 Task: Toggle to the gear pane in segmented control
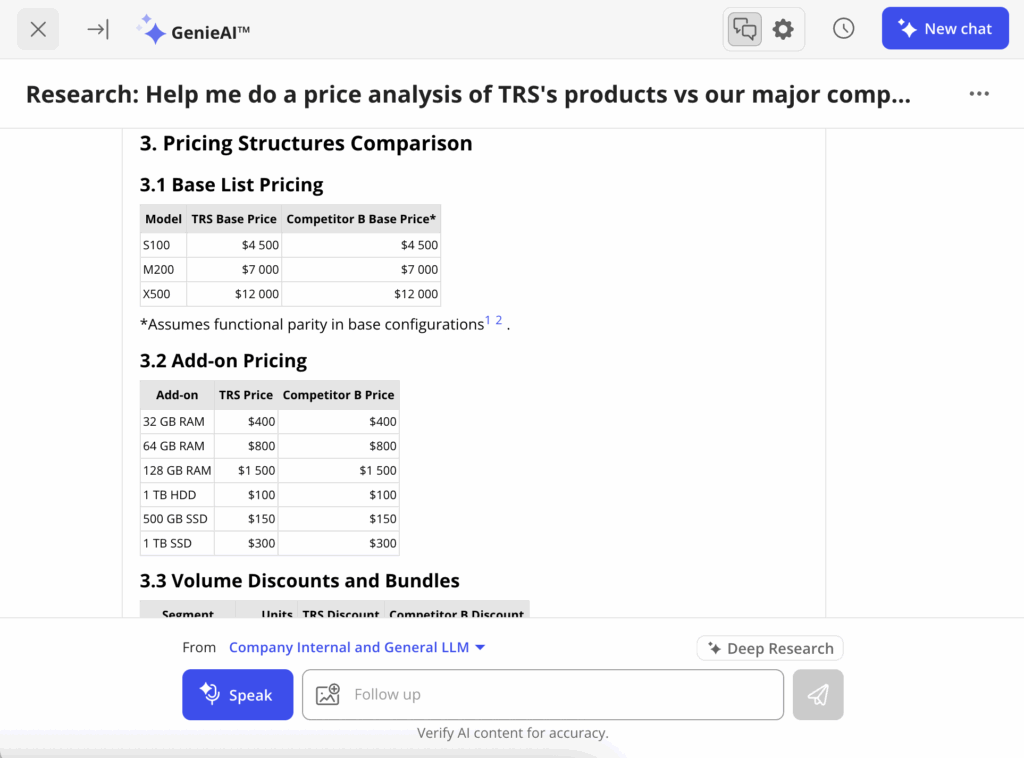coord(782,28)
